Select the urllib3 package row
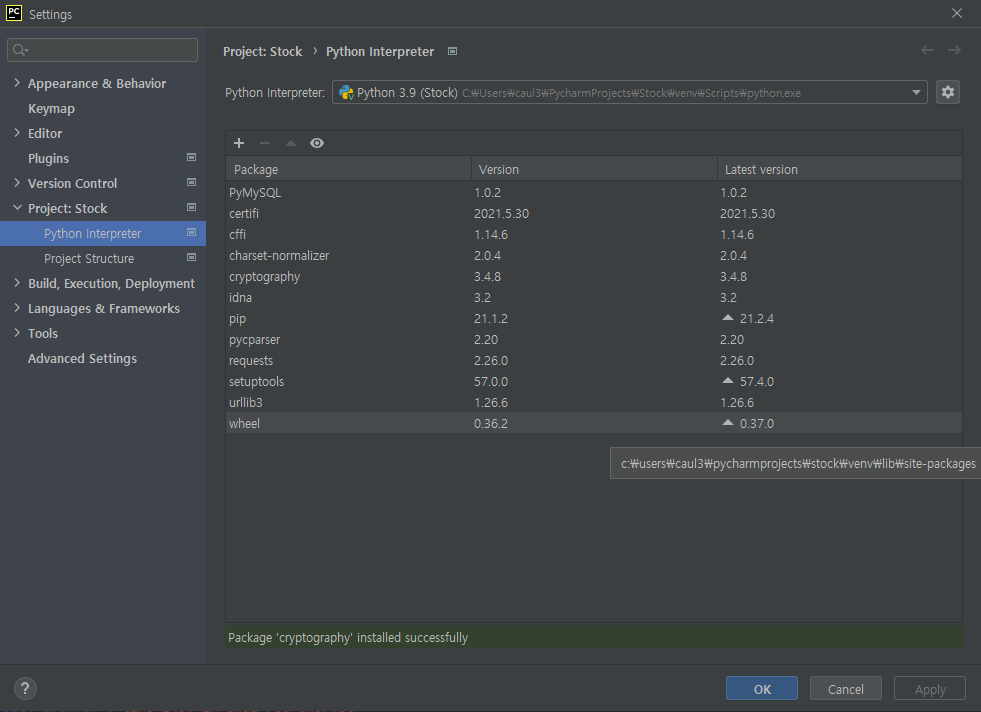Viewport: 981px width, 712px height. (594, 402)
